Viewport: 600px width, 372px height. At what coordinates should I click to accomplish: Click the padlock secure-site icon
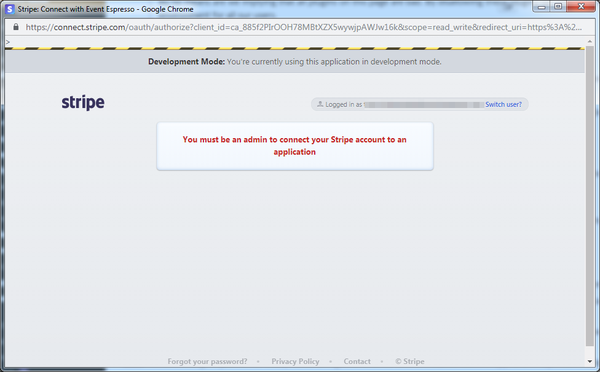click(x=16, y=27)
